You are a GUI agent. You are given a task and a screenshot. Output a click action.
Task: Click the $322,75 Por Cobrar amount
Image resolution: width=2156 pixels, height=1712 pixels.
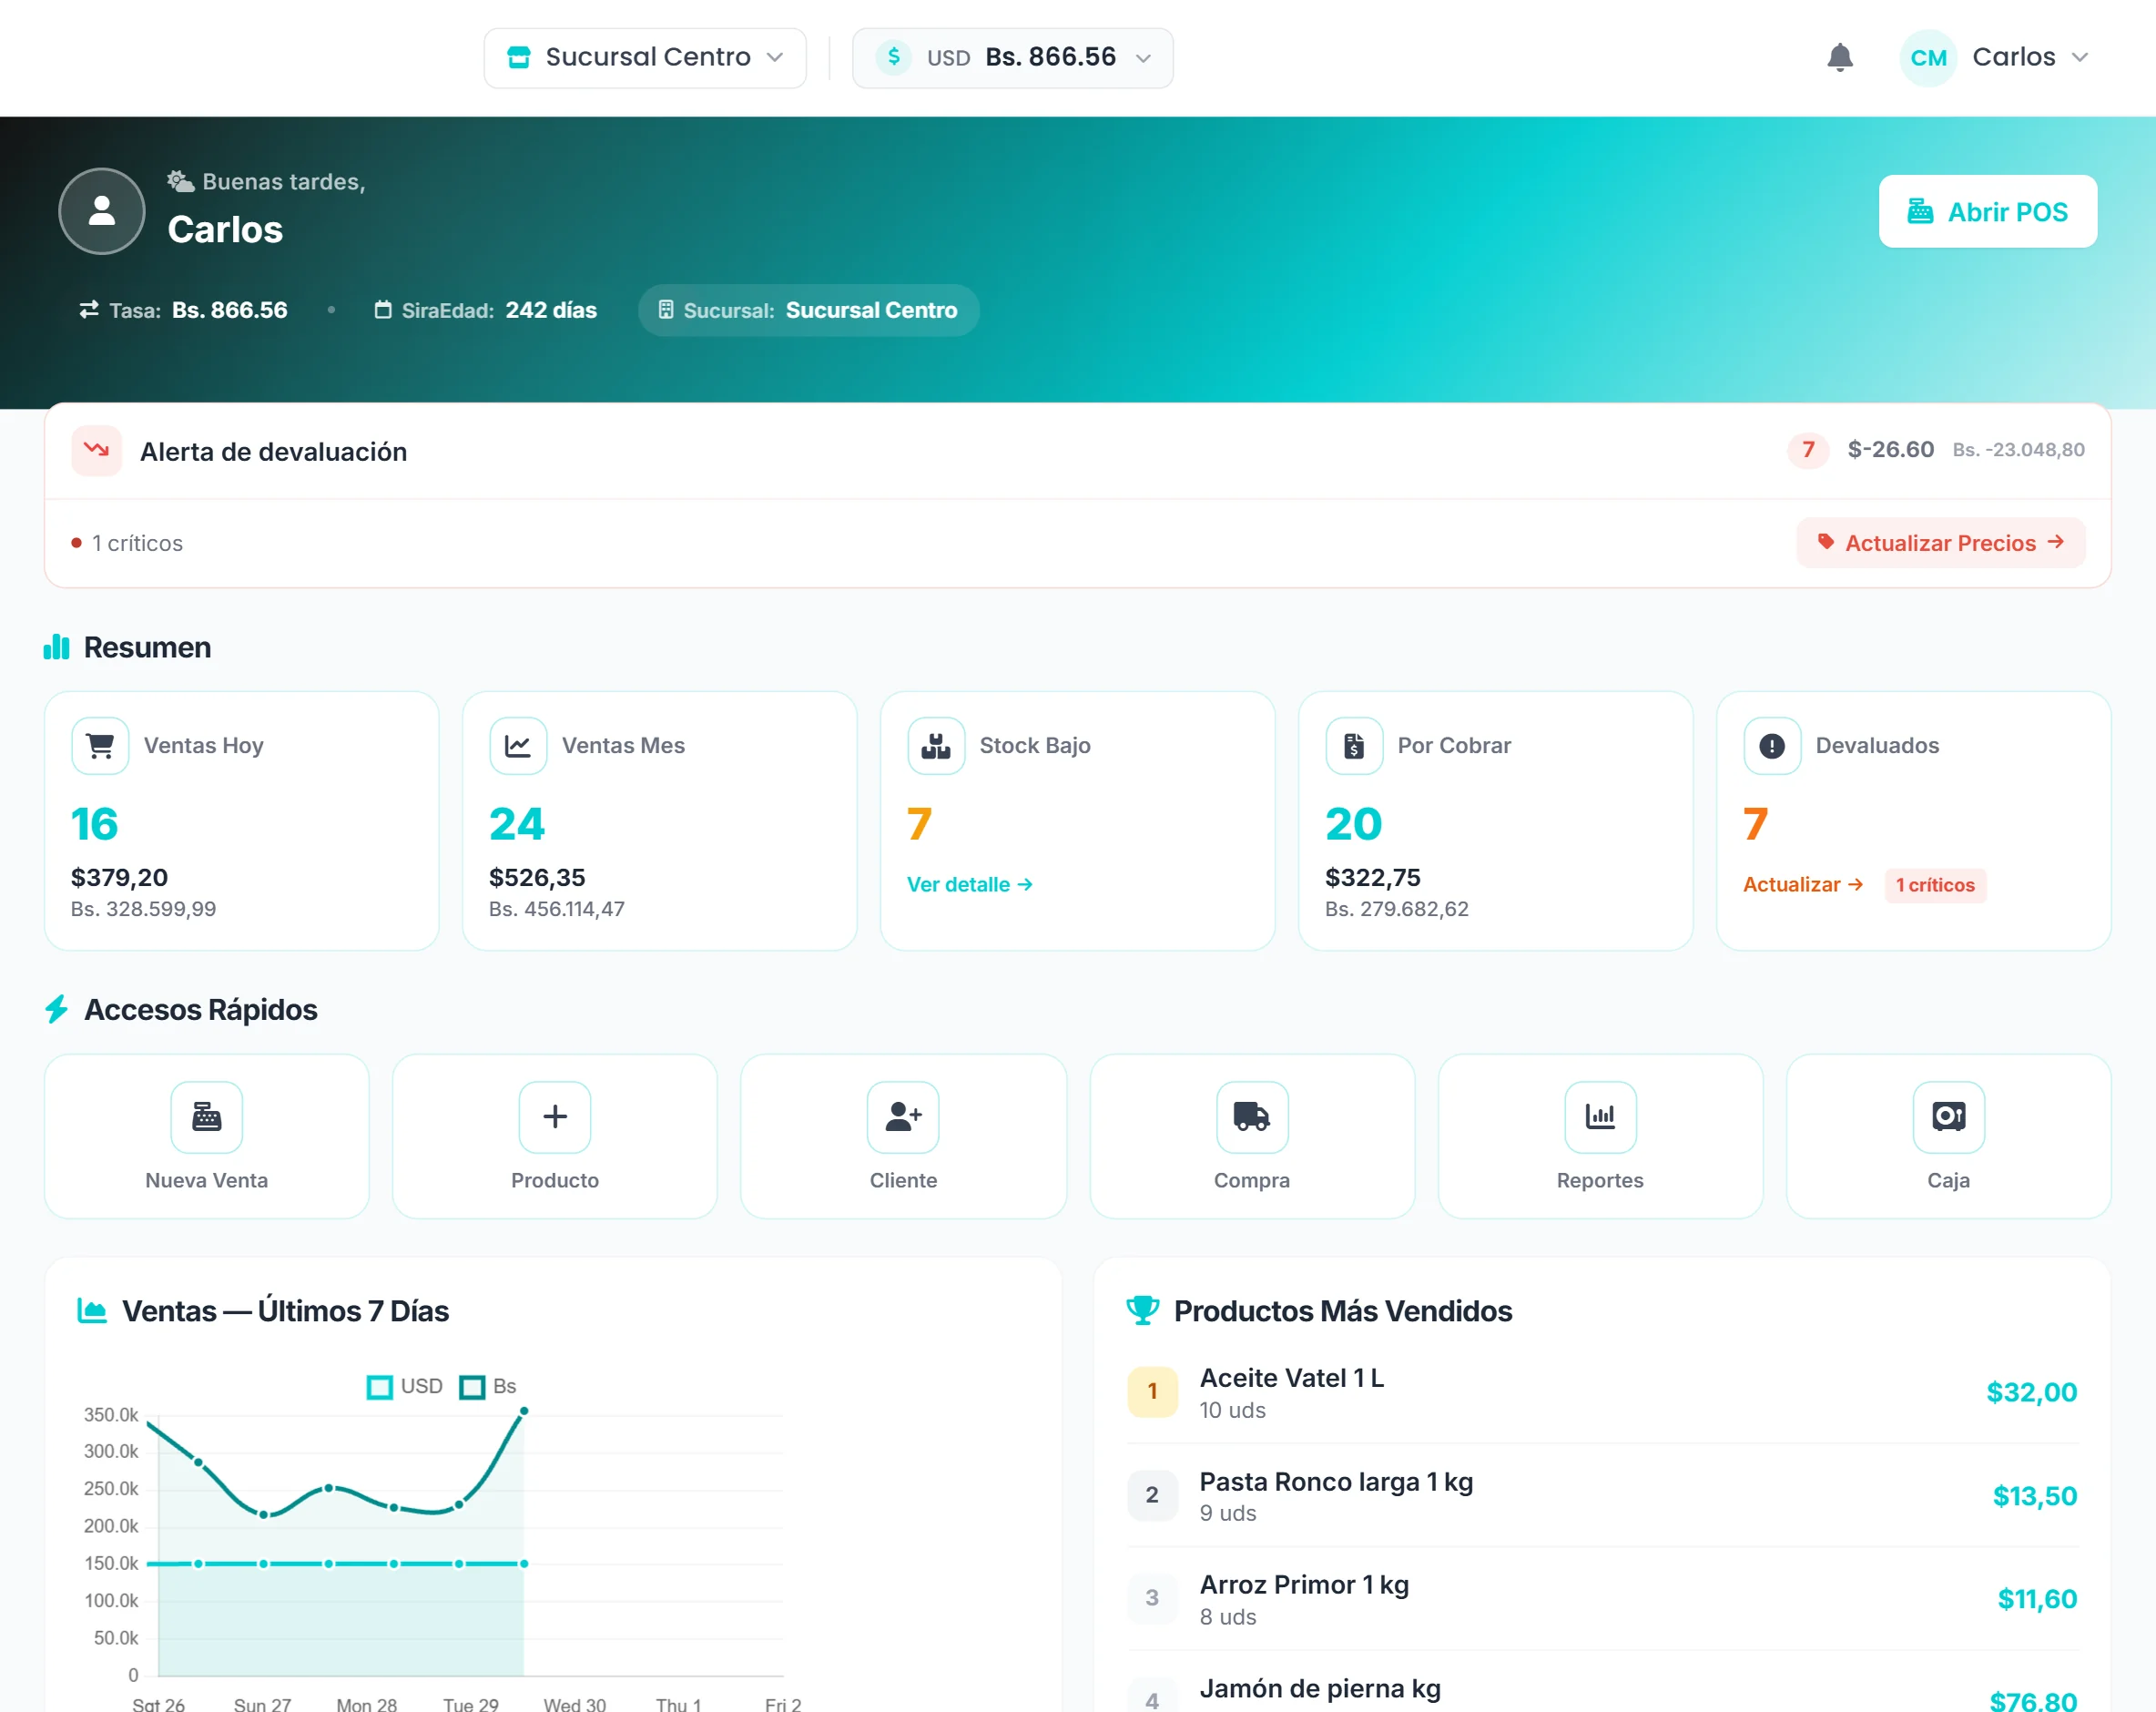click(1372, 876)
